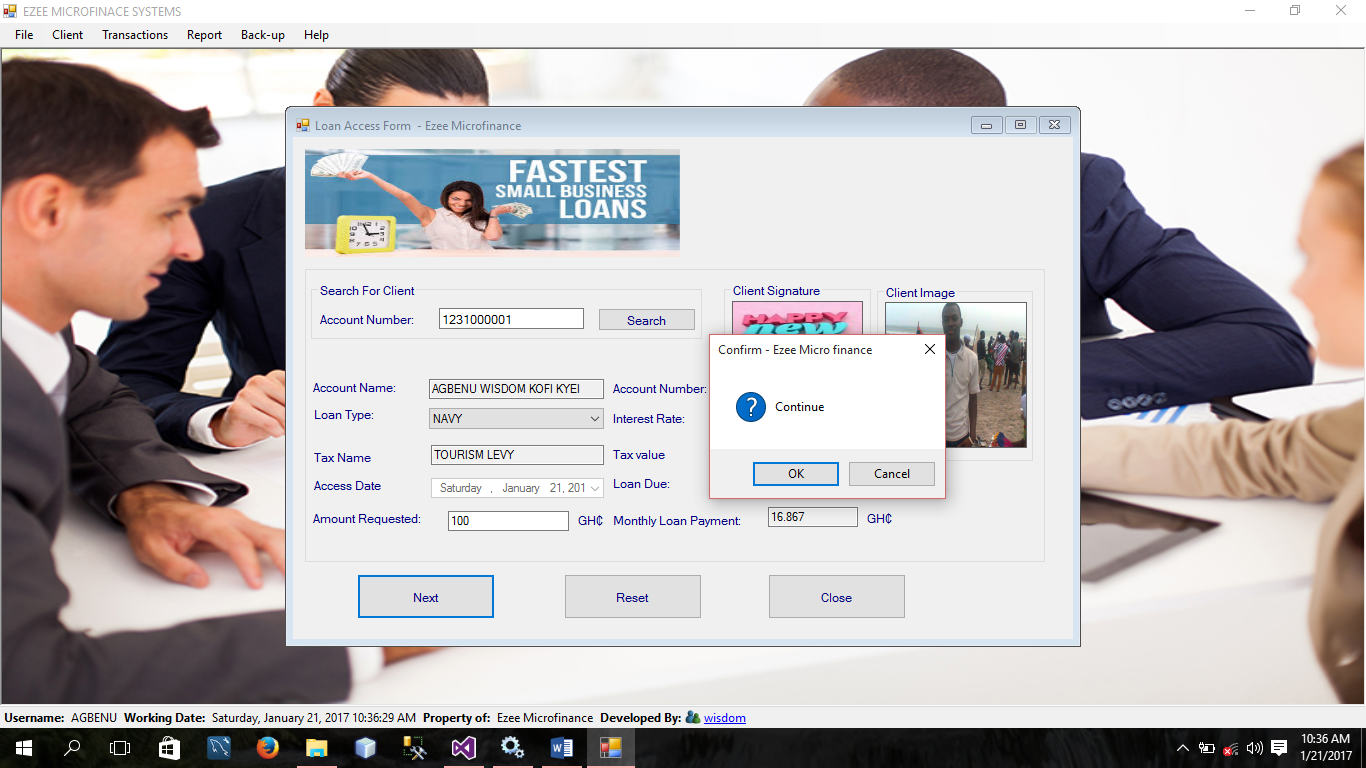This screenshot has height=768, width=1366.
Task: Open the Transactions menu
Action: (135, 35)
